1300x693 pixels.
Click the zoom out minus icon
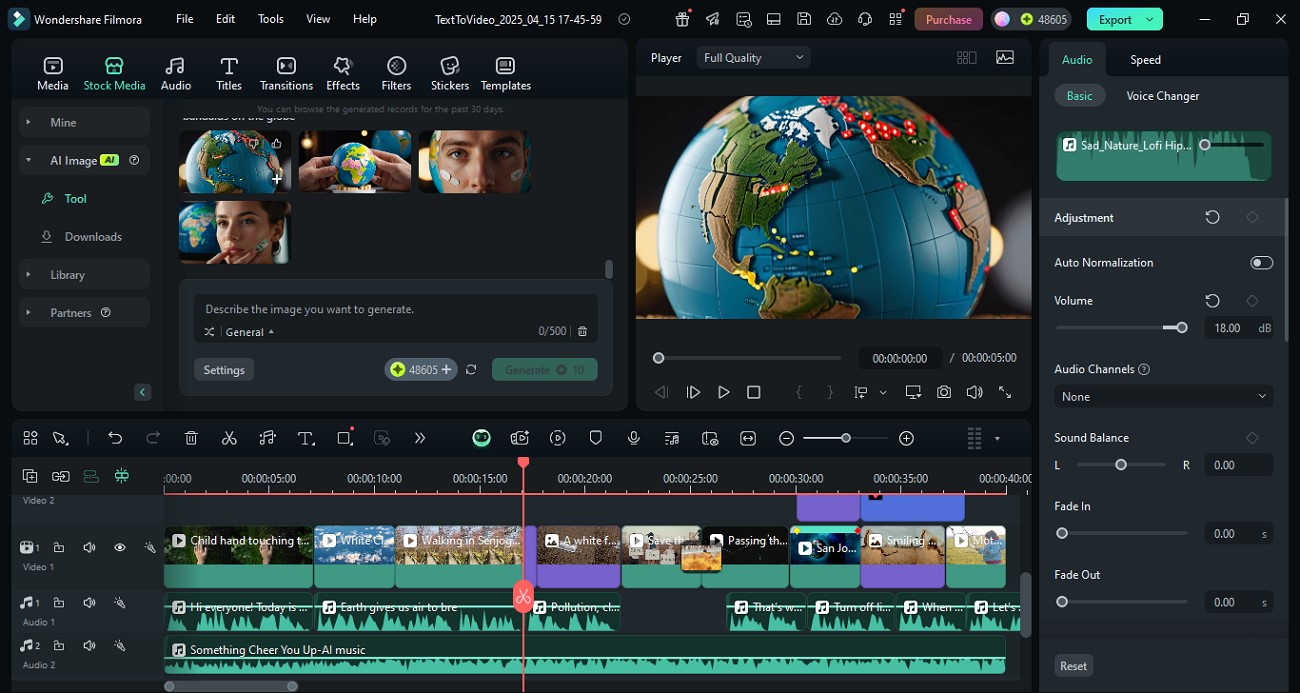point(786,438)
